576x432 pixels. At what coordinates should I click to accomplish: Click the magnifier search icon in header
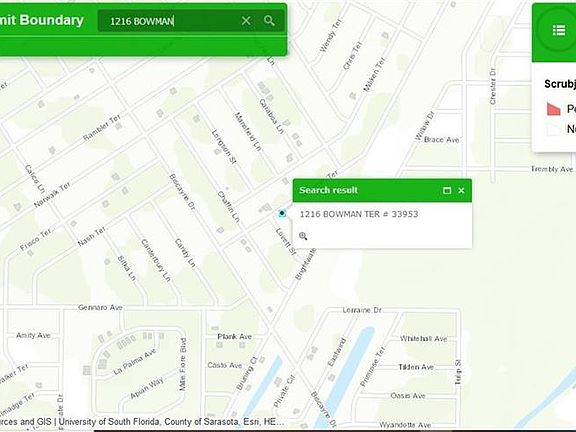click(x=269, y=21)
